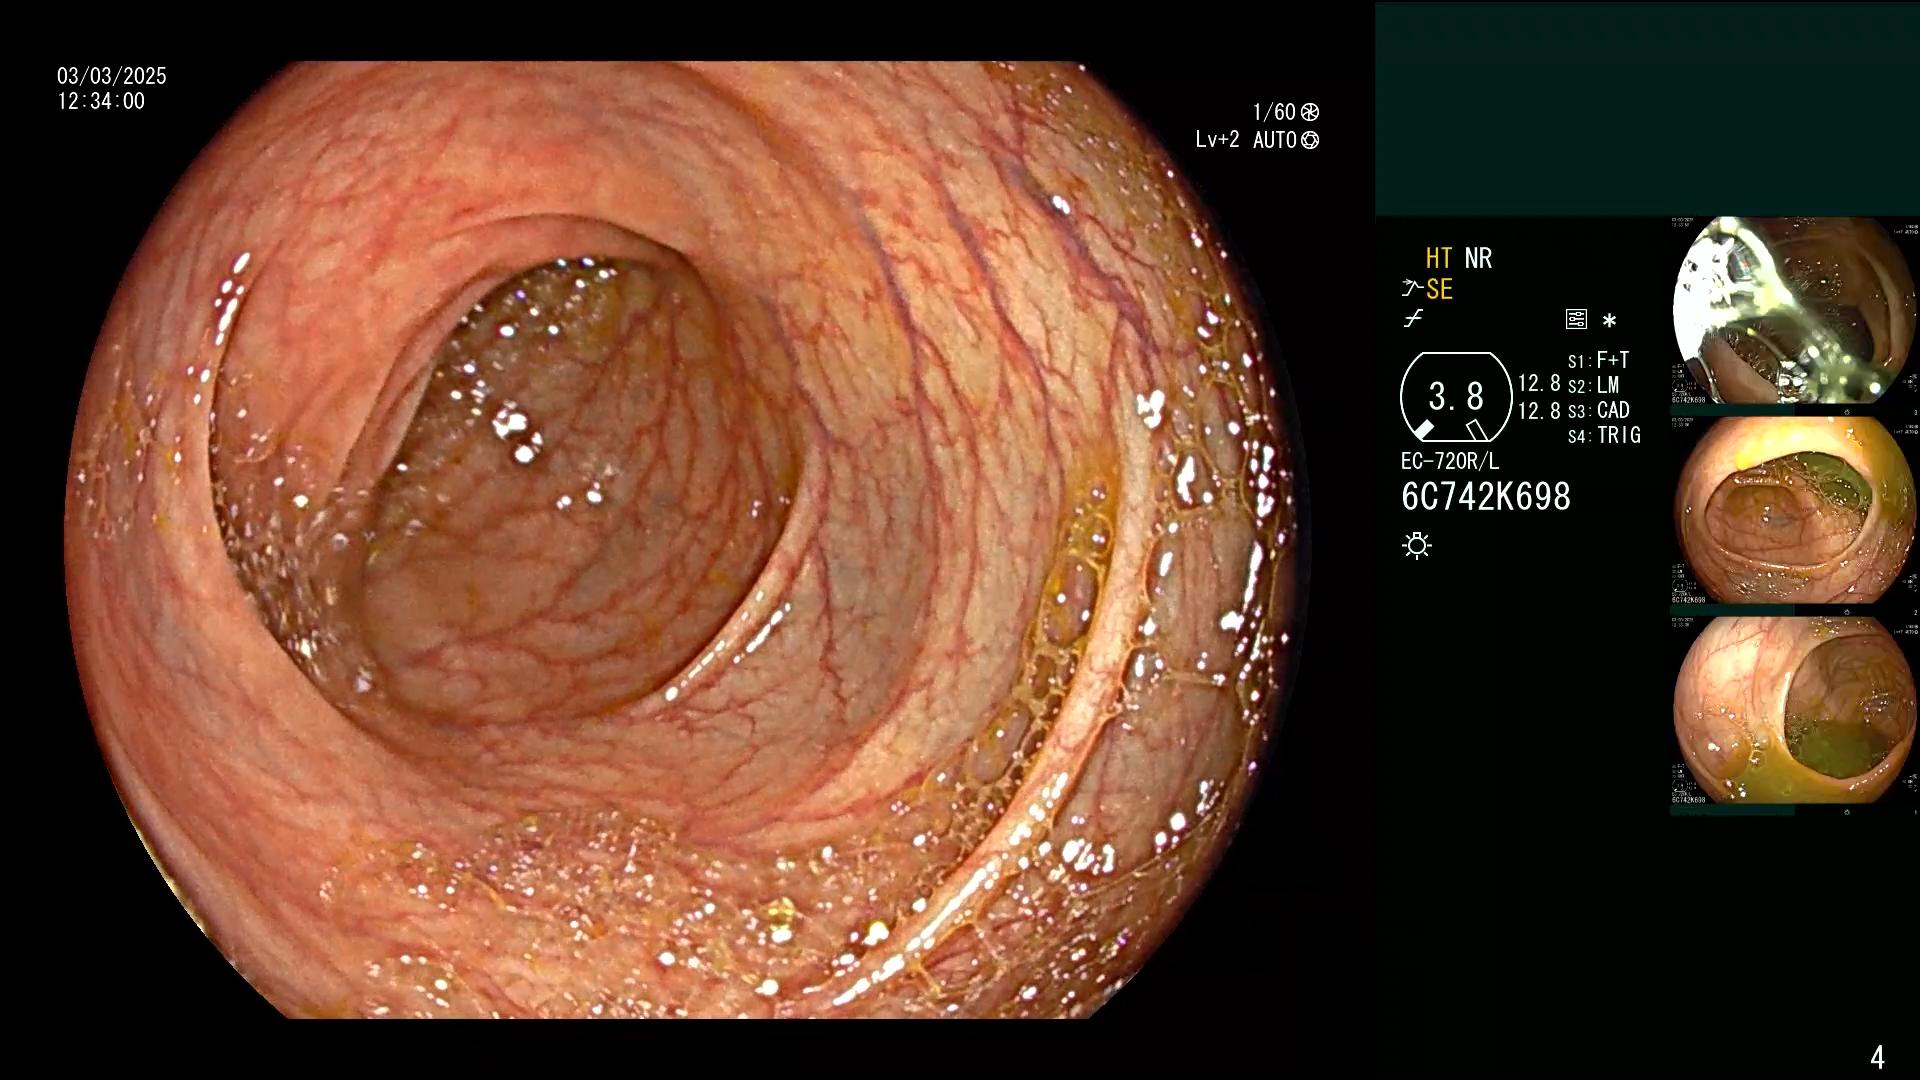
Task: Click the structure enhancement curve icon beside SE
Action: (x=1412, y=289)
